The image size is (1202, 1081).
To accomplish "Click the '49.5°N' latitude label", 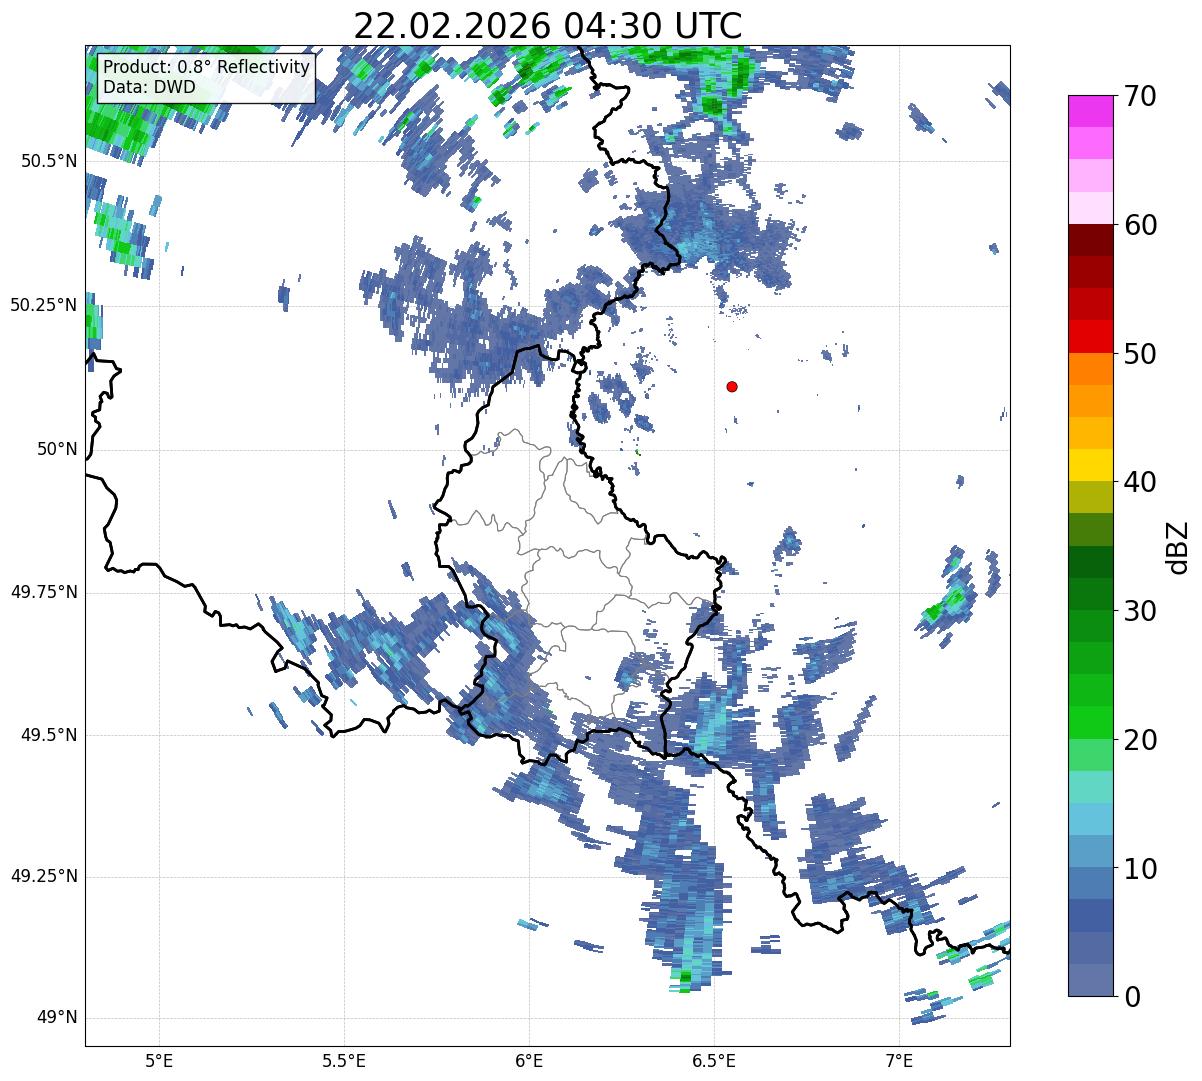I will pos(49,735).
